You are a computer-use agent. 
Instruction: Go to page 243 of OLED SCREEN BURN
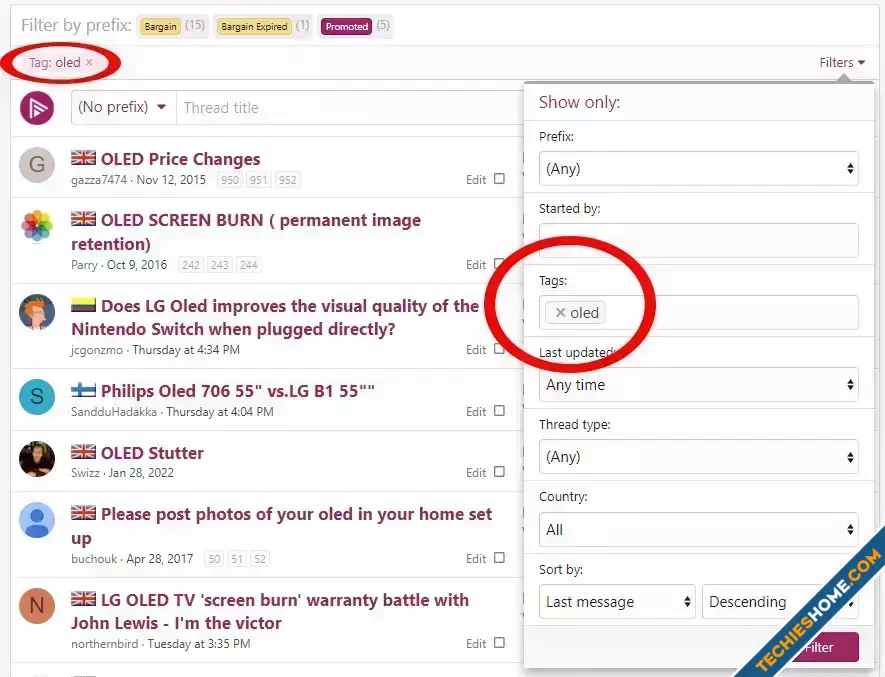tap(220, 265)
